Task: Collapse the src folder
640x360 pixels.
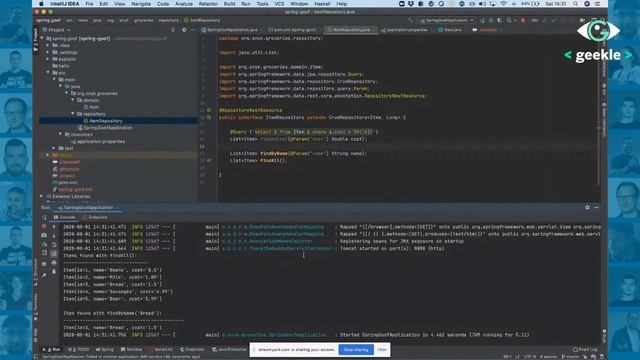Action: 48,73
